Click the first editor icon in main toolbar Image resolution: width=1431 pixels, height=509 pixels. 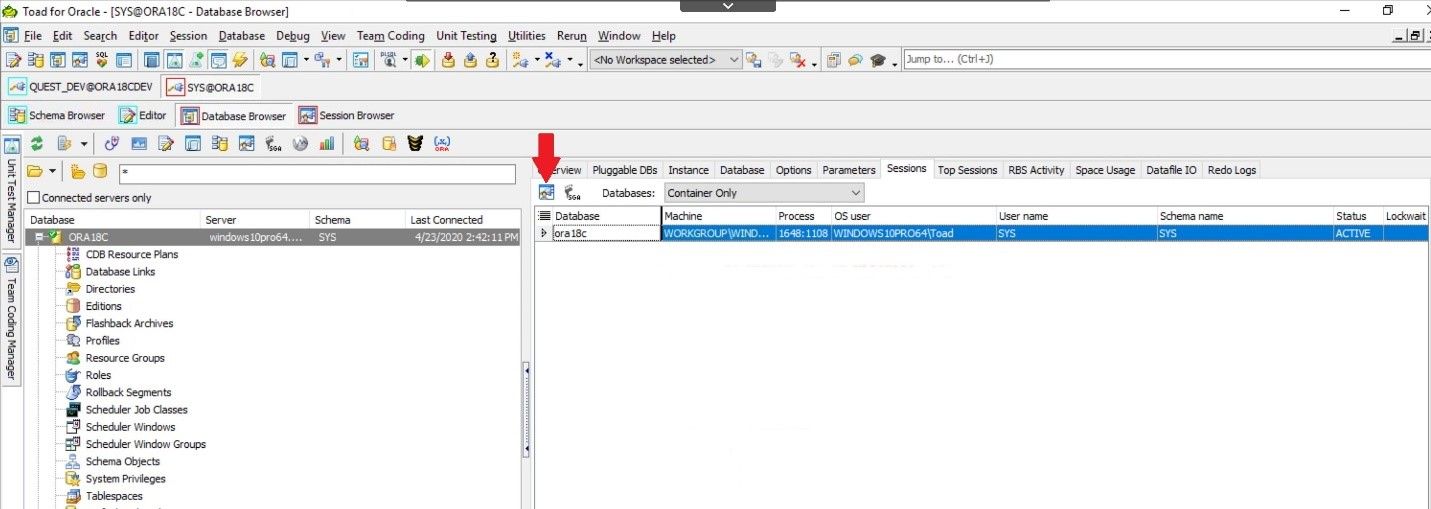(14, 60)
